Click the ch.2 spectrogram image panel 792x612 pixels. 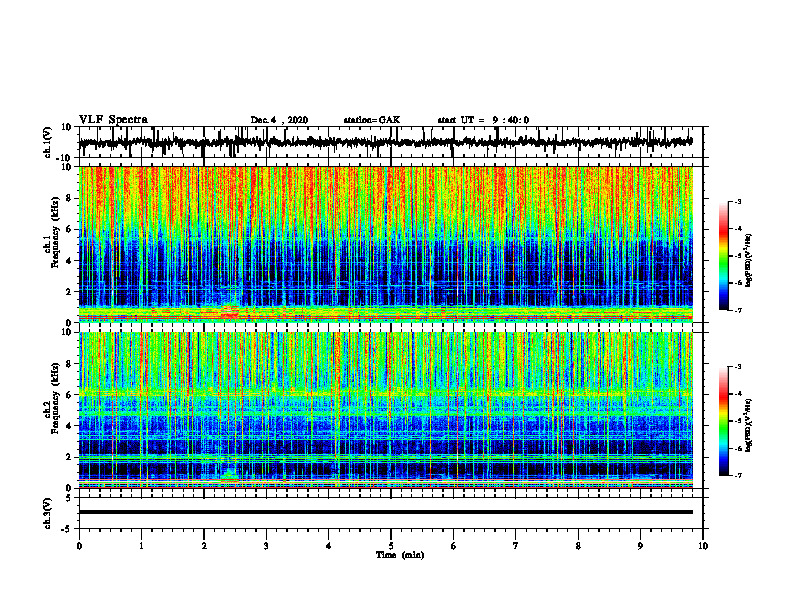click(x=385, y=410)
